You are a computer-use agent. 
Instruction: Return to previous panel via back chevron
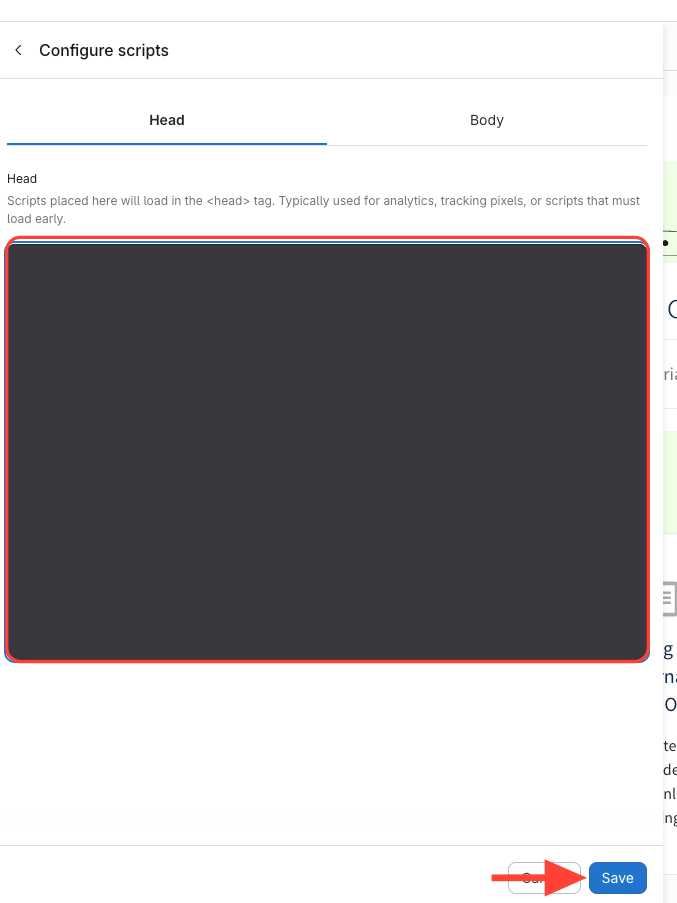(x=18, y=50)
